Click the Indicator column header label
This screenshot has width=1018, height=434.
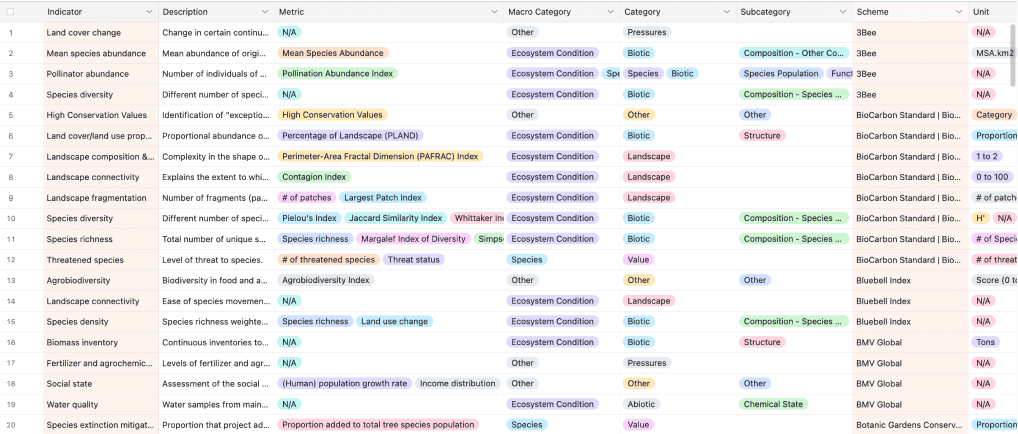[65, 12]
